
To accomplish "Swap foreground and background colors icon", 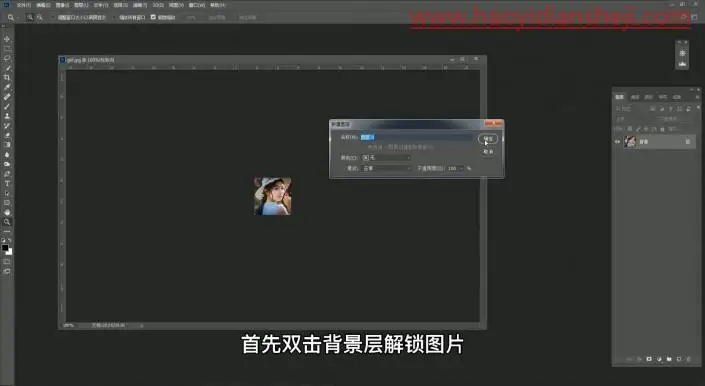I will [10, 241].
